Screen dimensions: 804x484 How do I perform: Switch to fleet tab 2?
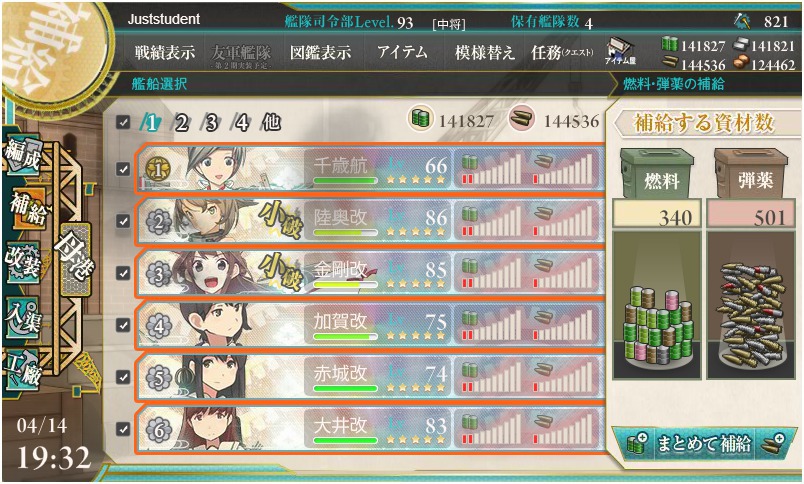coord(180,123)
